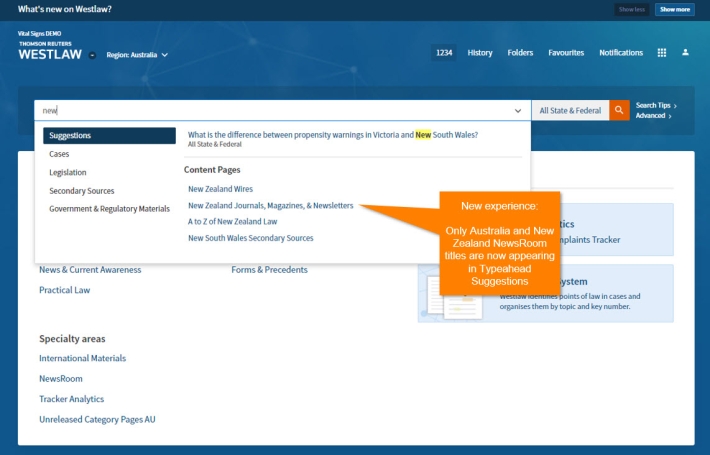Viewport: 710px width, 455px height.
Task: Open New Zealand Journals, Magazines, & Newsletters
Action: click(271, 206)
